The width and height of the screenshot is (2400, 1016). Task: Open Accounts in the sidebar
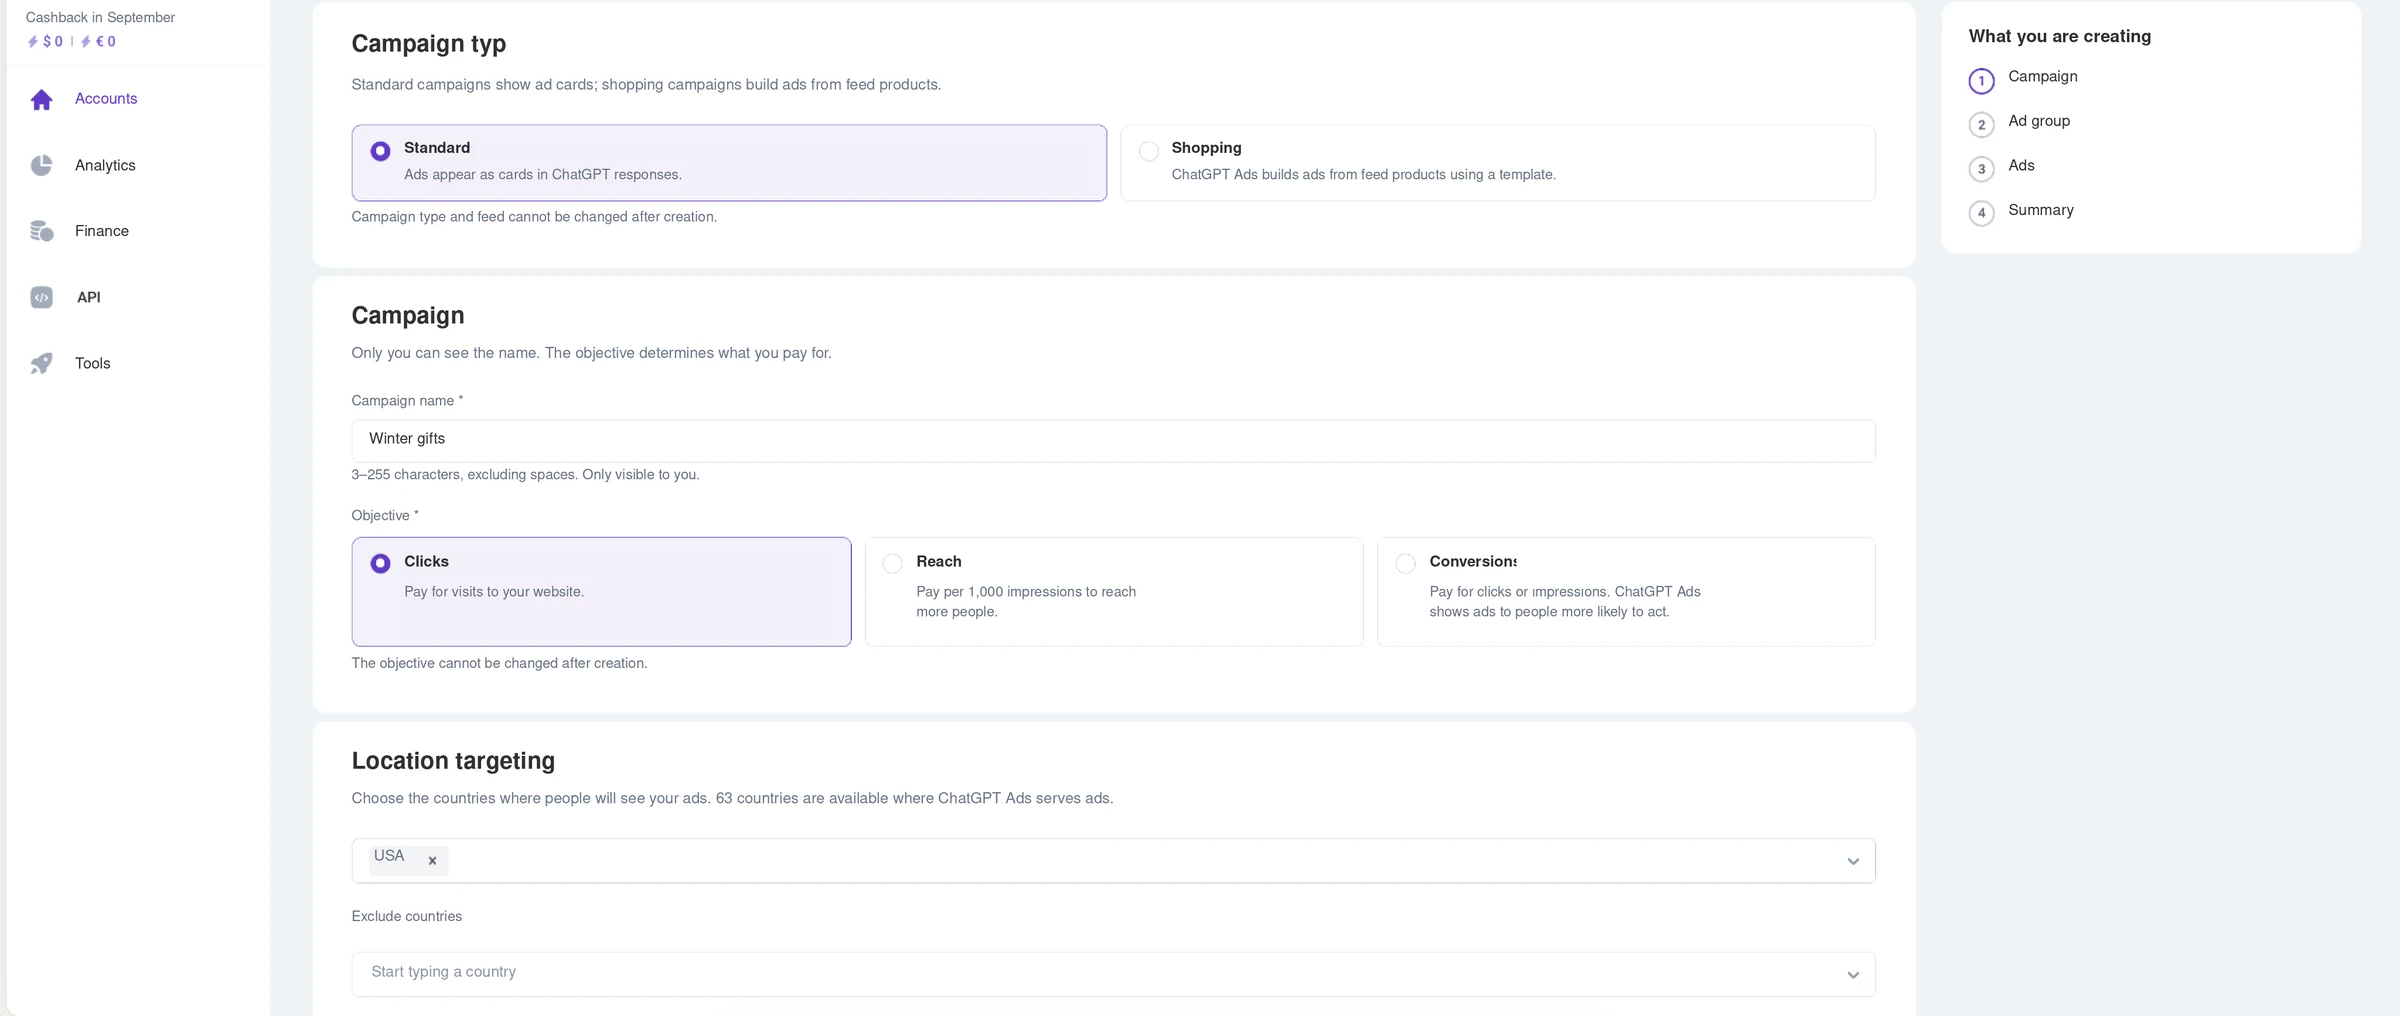(106, 98)
